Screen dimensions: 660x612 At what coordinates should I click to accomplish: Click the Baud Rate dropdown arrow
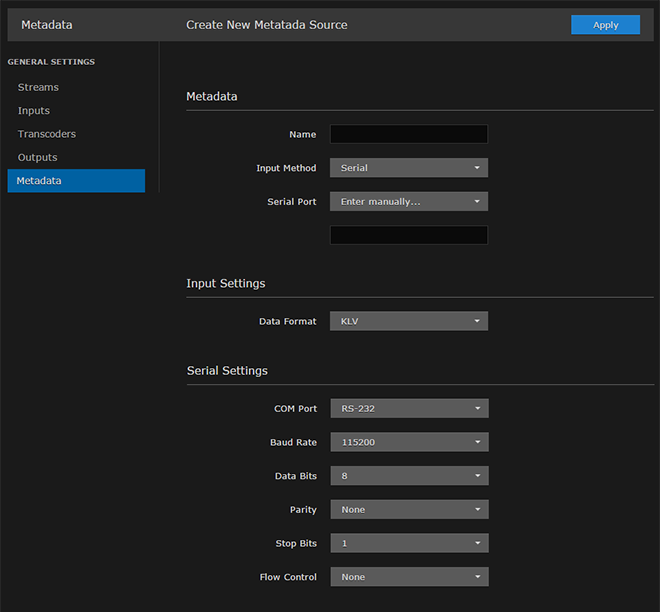point(477,442)
